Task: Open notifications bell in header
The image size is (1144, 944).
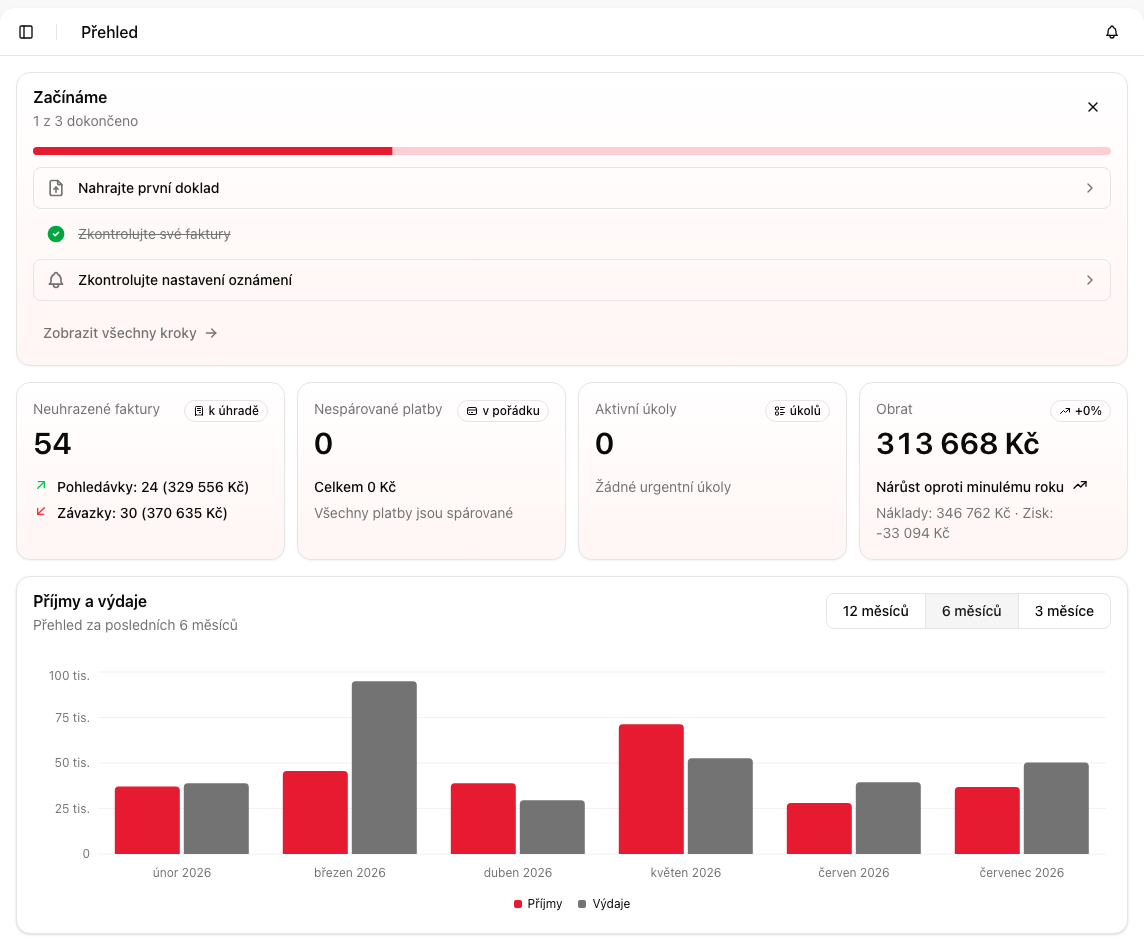Action: tap(1111, 32)
